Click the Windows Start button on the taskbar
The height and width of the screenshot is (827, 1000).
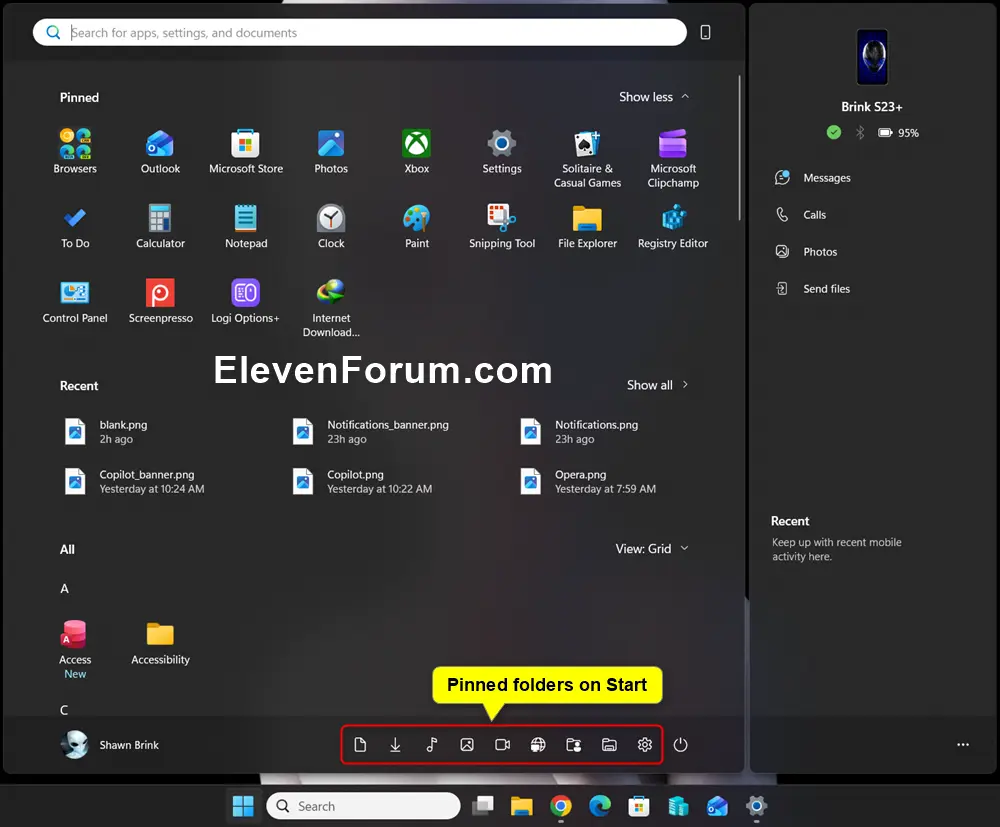click(243, 806)
